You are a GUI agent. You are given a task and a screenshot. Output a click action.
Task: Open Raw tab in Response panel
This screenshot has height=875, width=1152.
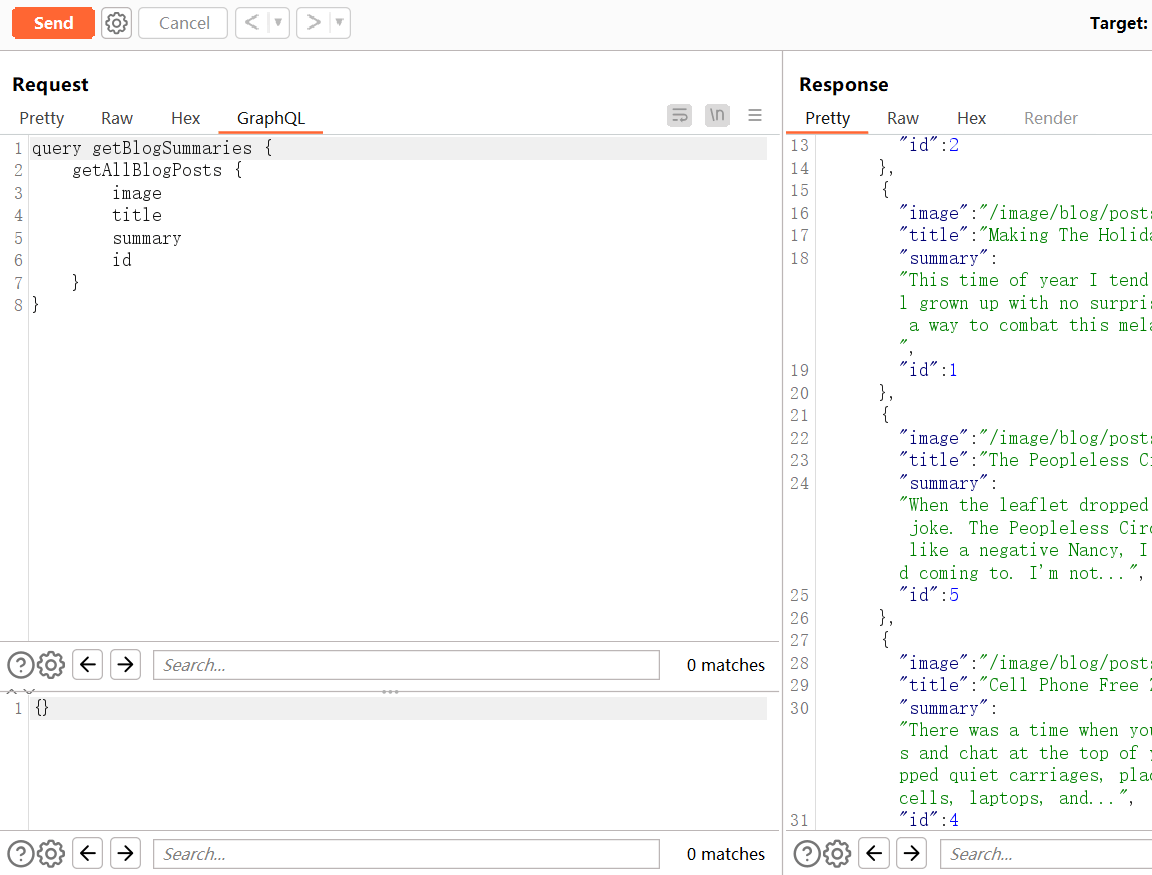click(x=903, y=118)
